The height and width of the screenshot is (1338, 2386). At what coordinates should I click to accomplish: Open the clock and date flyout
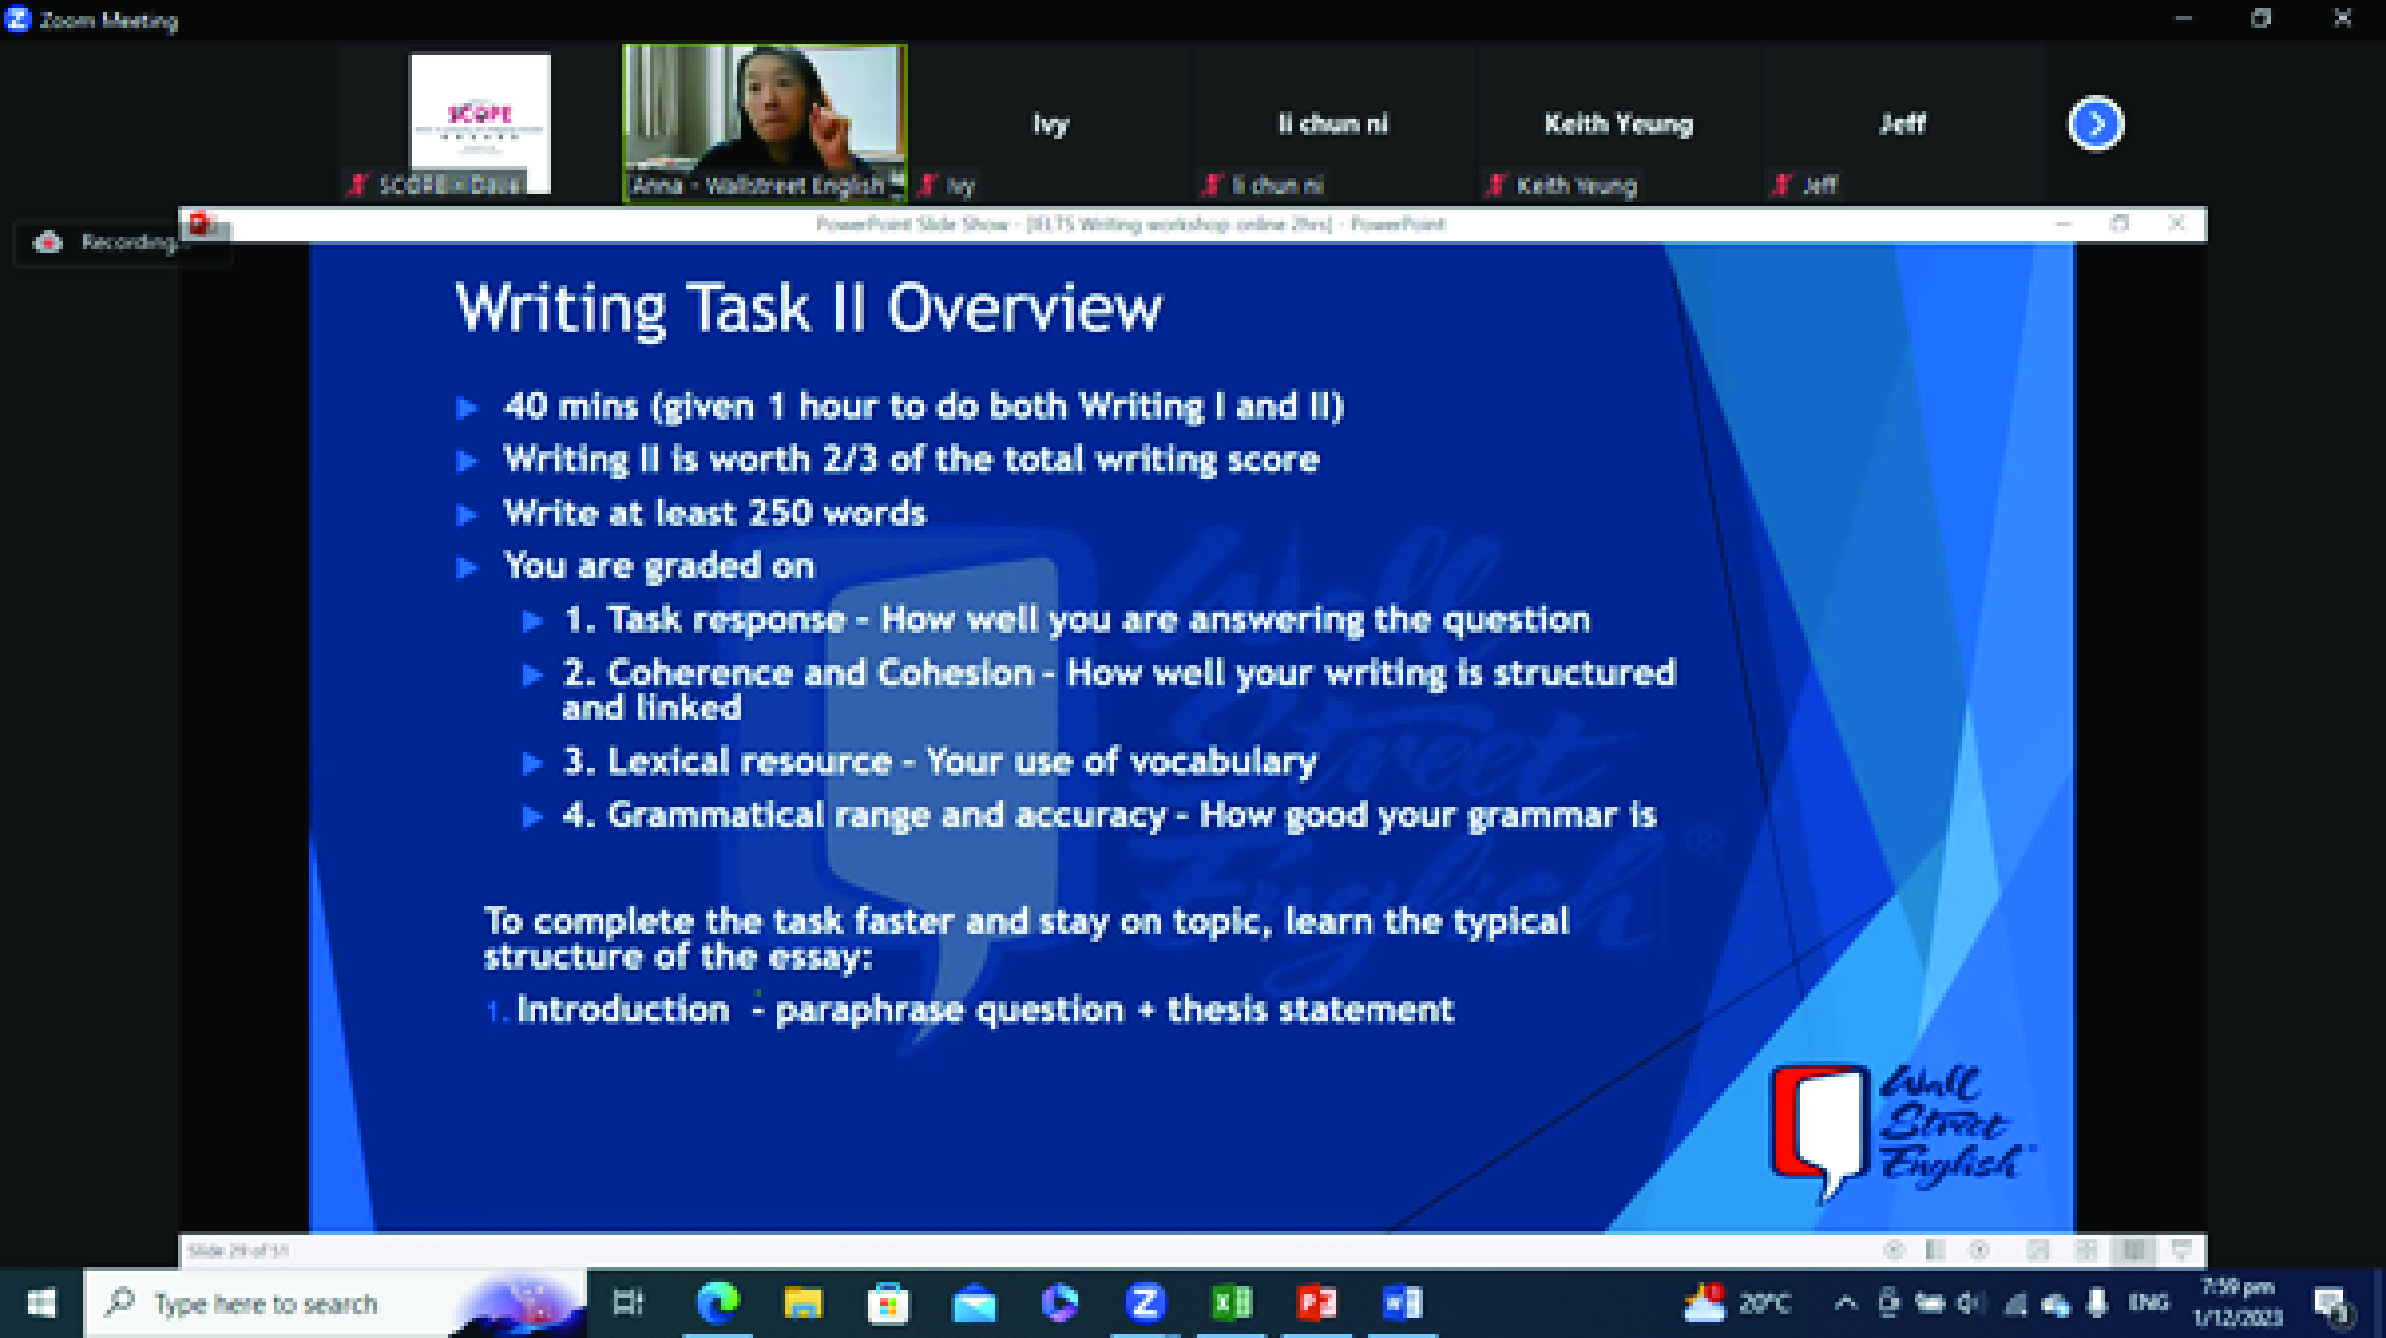pos(2238,1302)
